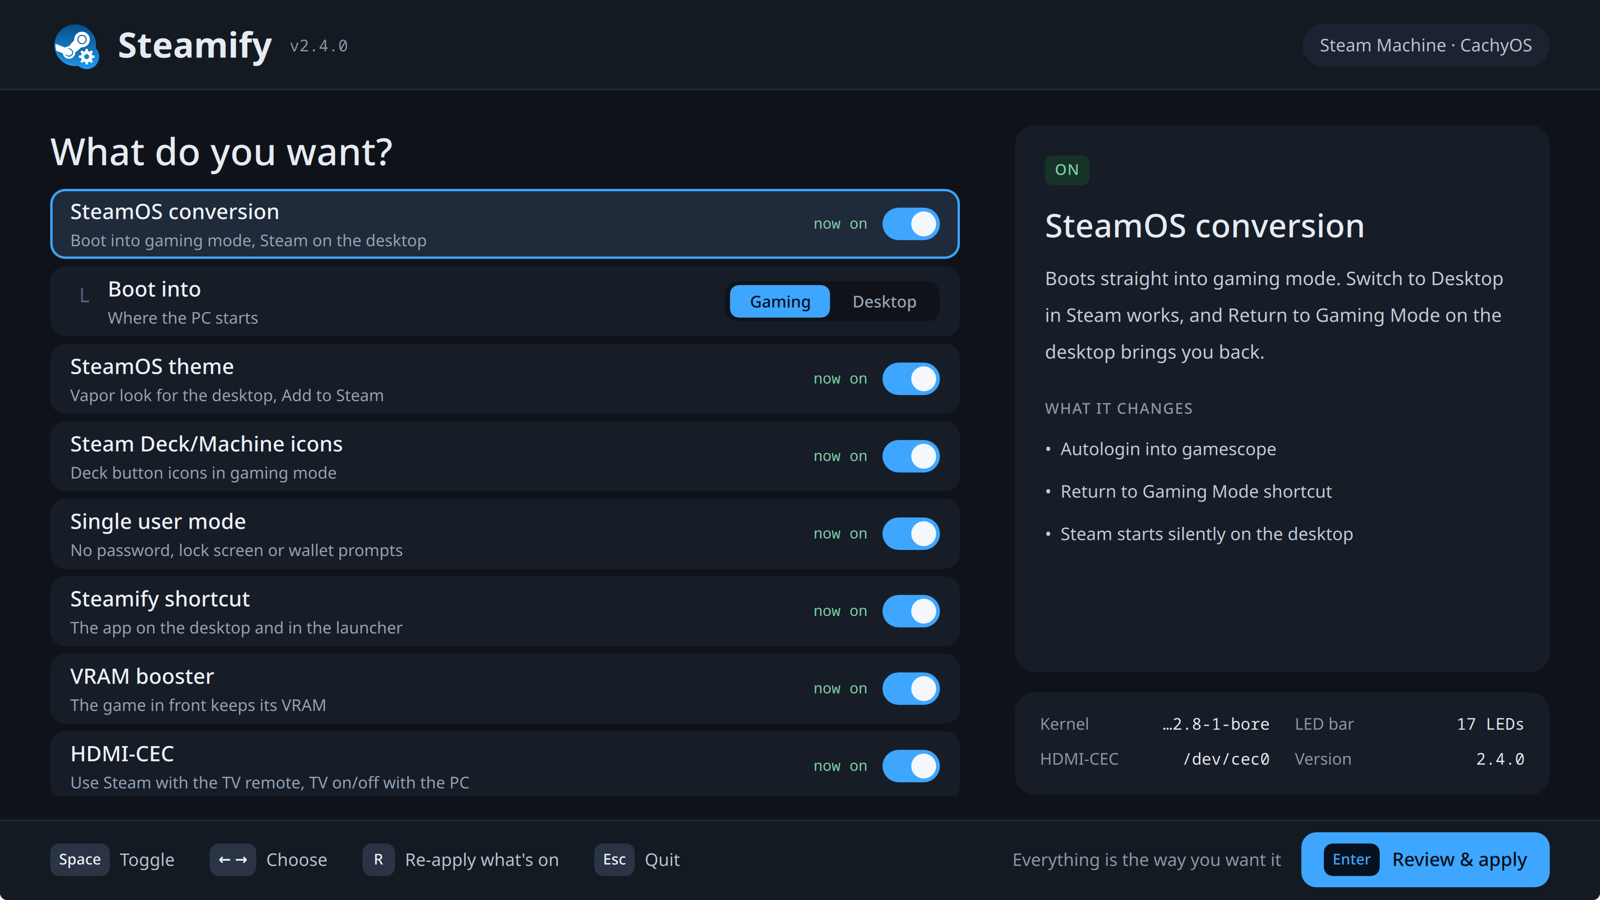The width and height of the screenshot is (1600, 900).
Task: Select the Single user mode row title
Action: [x=158, y=522]
